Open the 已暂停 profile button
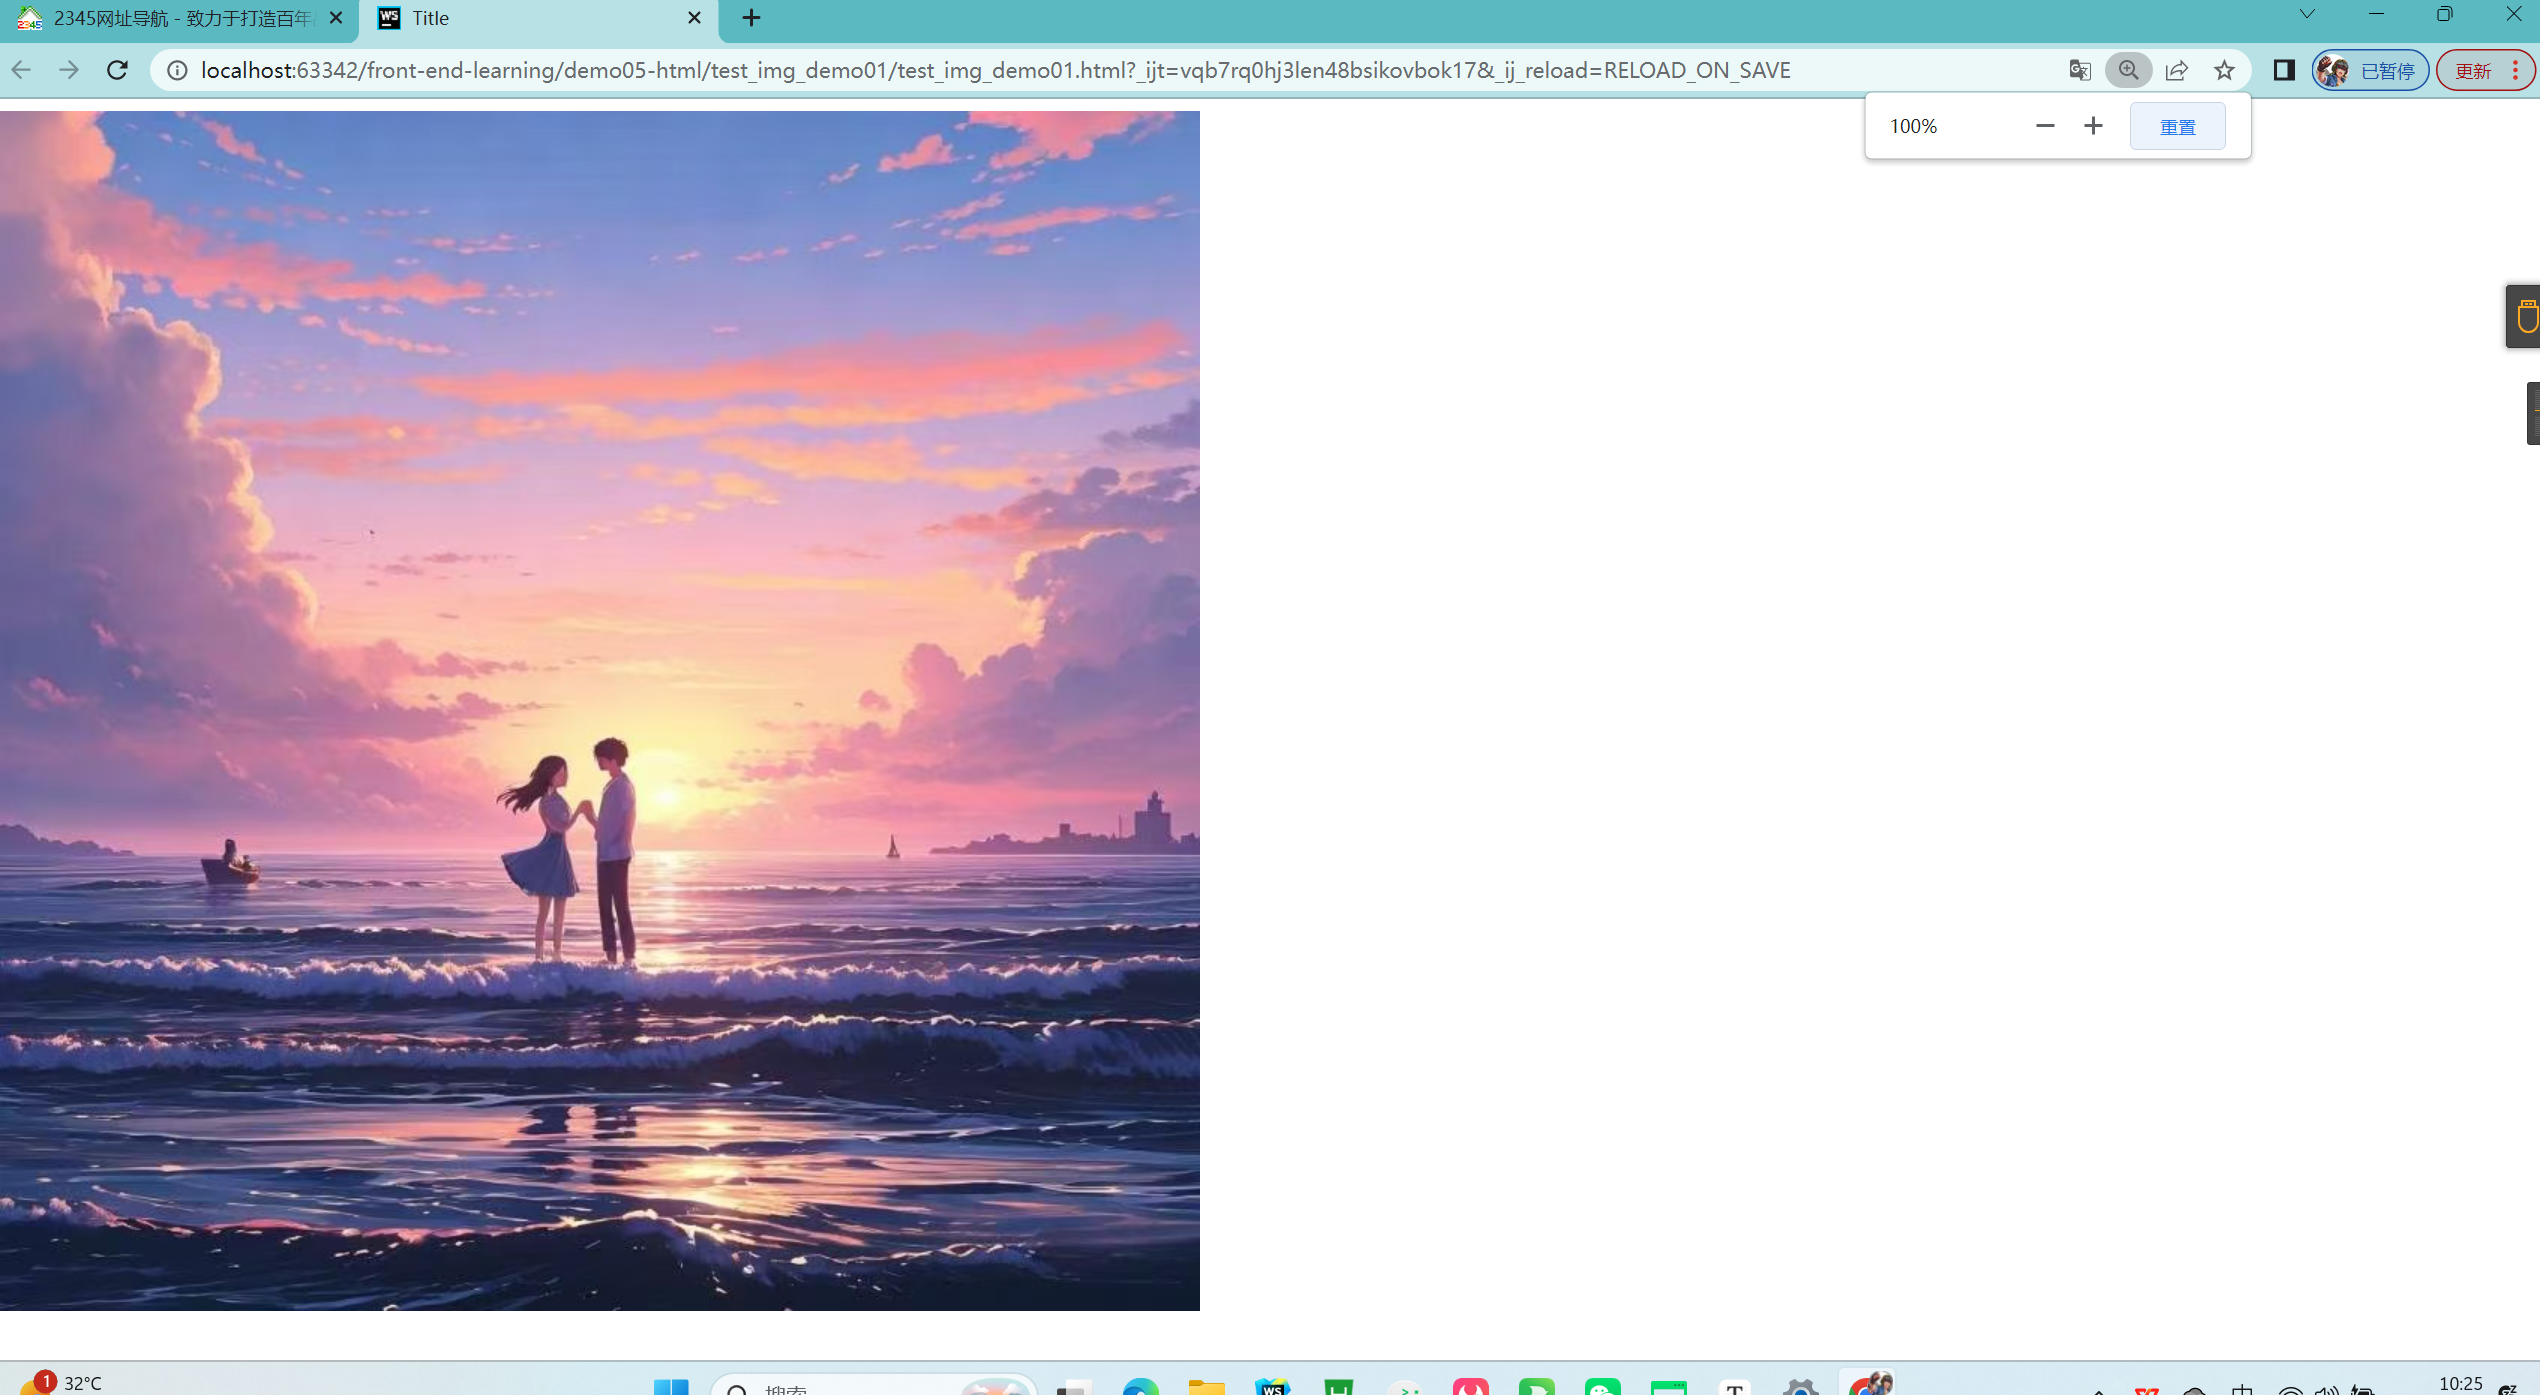The image size is (2540, 1395). (x=2370, y=70)
